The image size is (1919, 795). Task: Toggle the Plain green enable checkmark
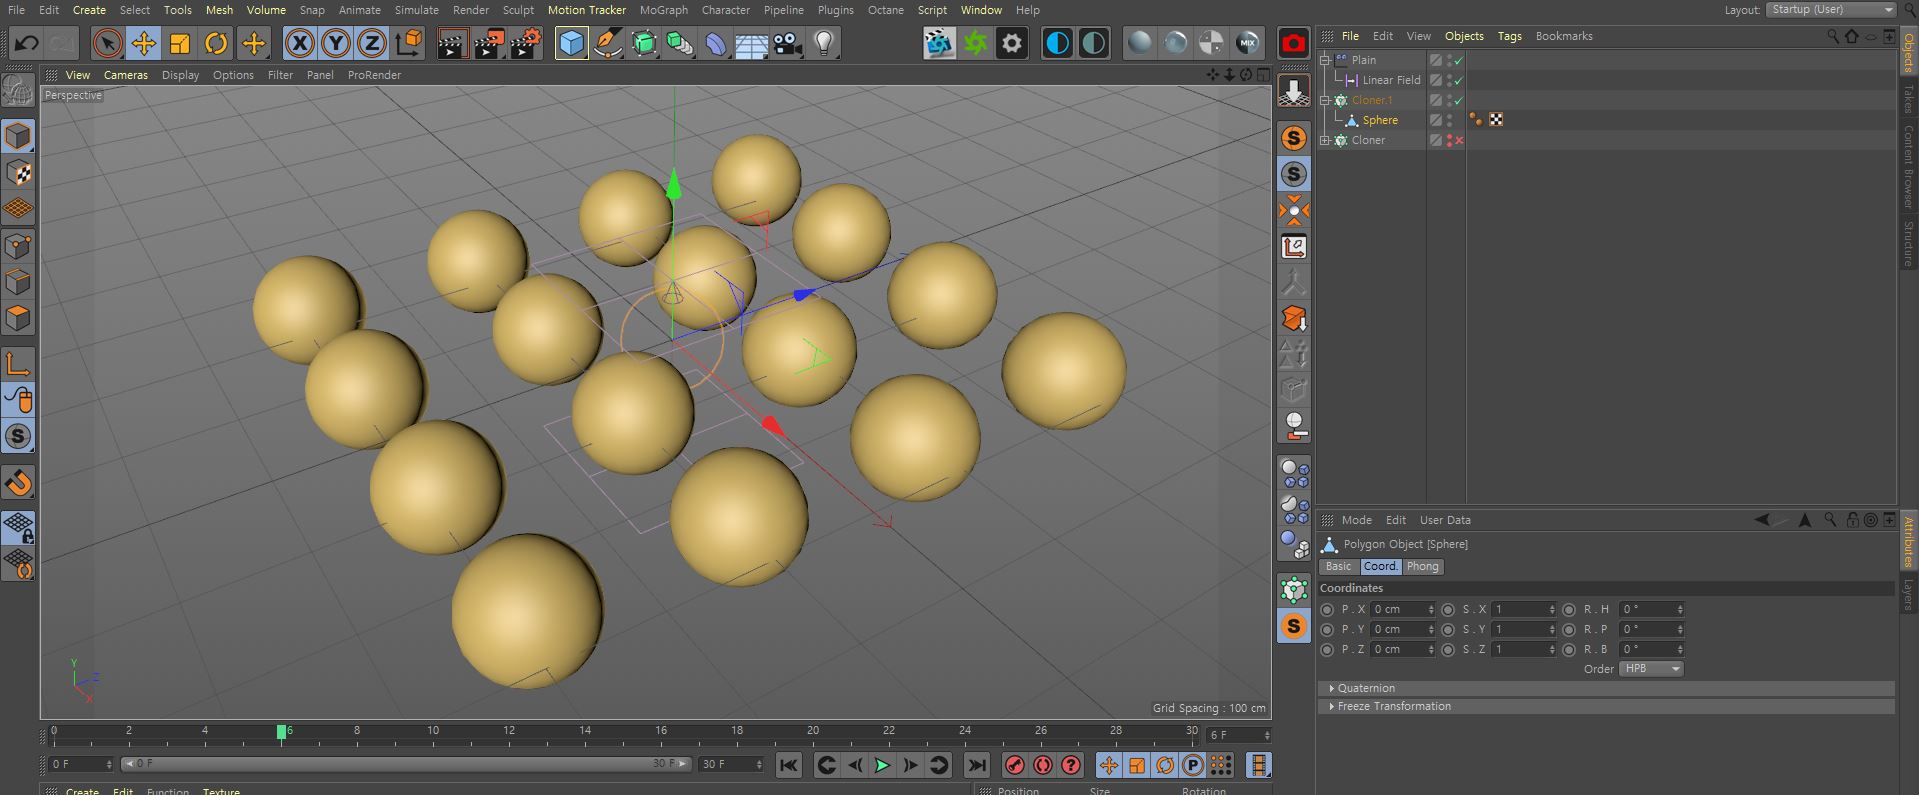point(1459,60)
